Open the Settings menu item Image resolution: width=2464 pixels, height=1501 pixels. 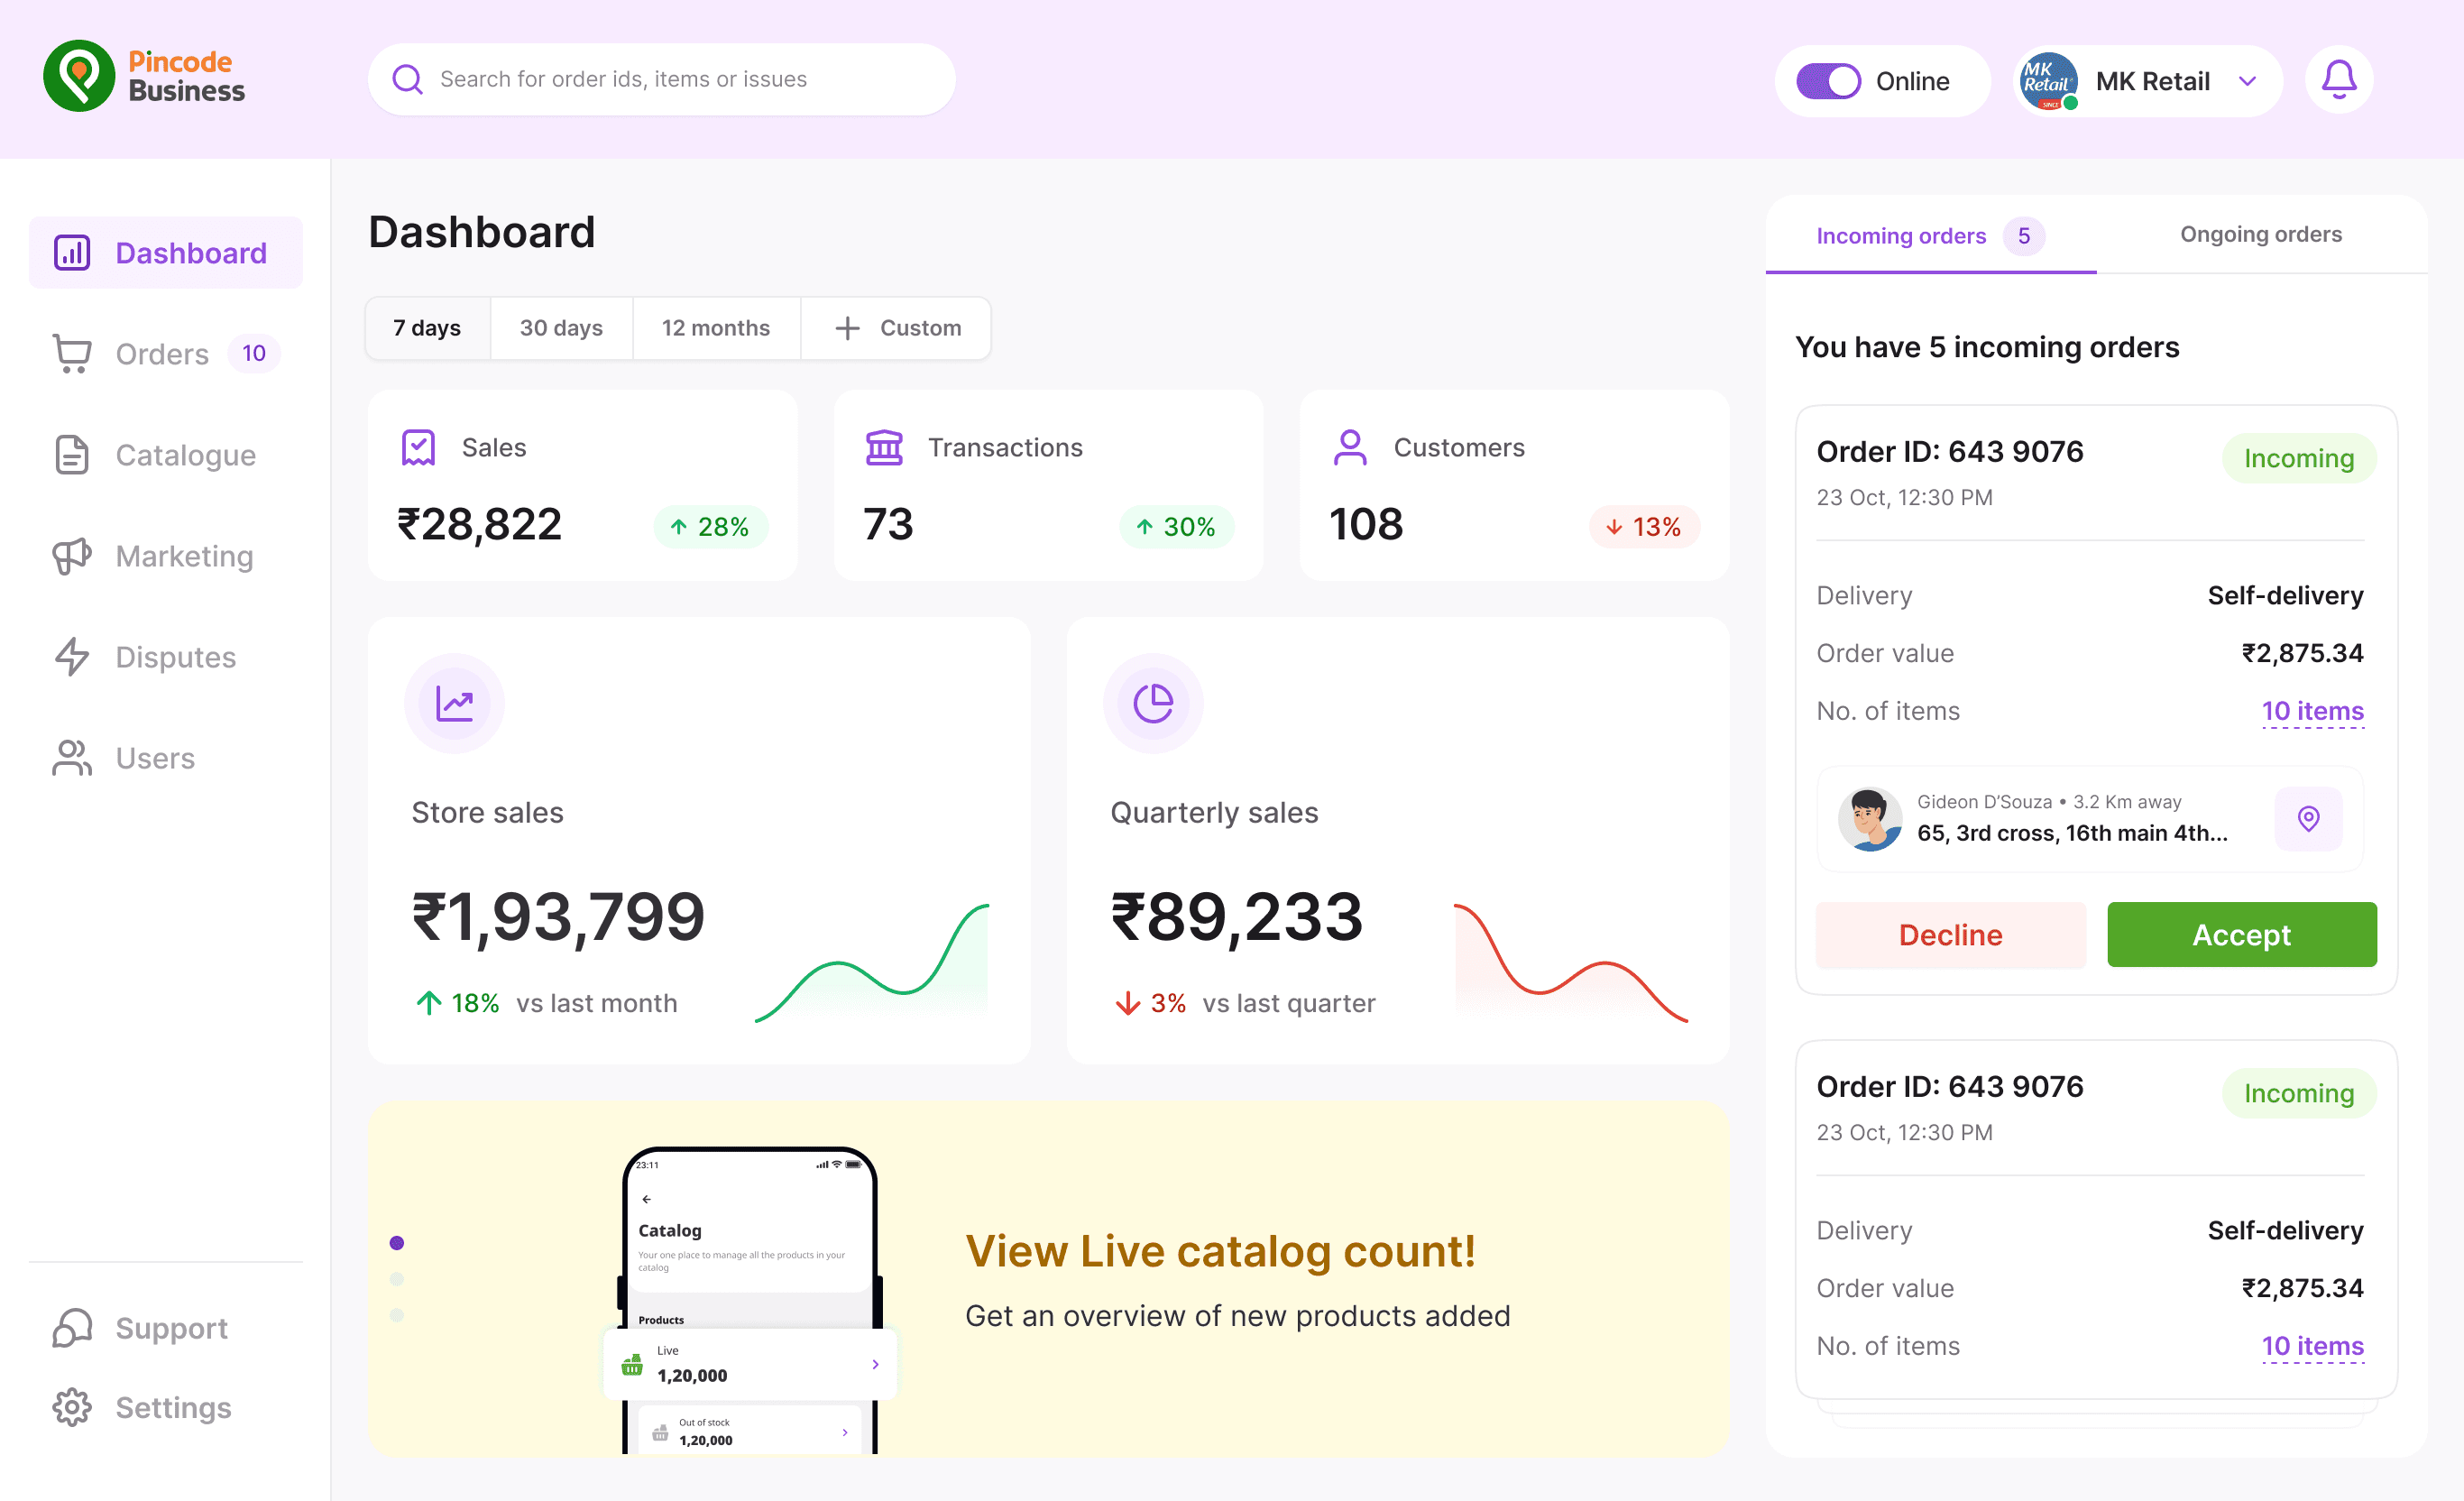pos(166,1407)
